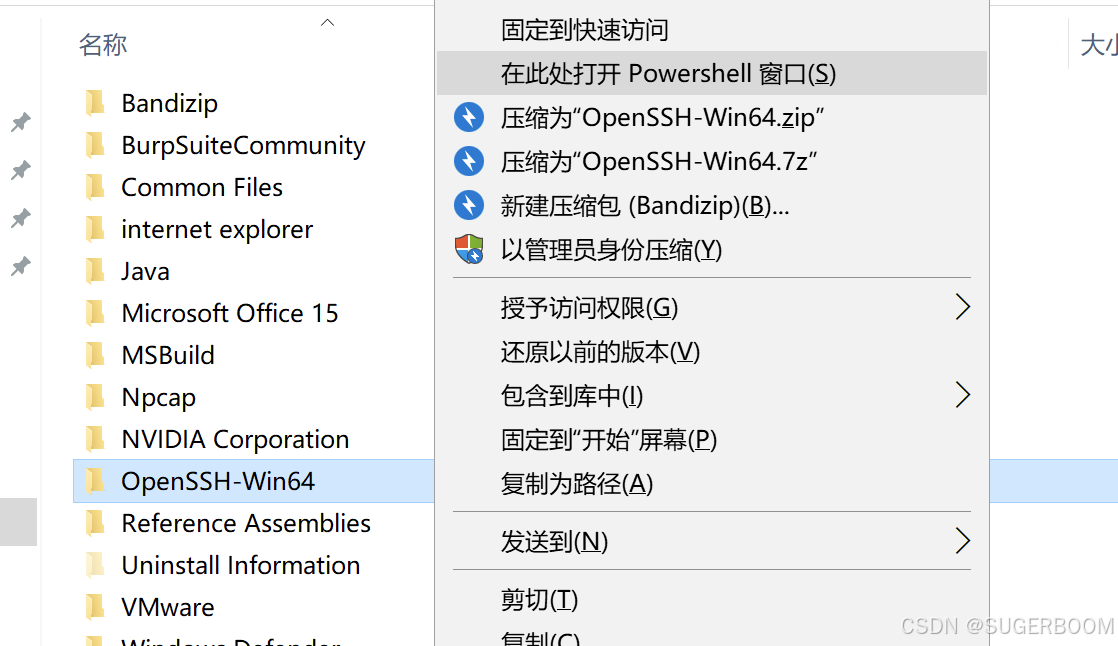Open Powershell window here via 在此处打开 Powershell 窗口

(712, 73)
